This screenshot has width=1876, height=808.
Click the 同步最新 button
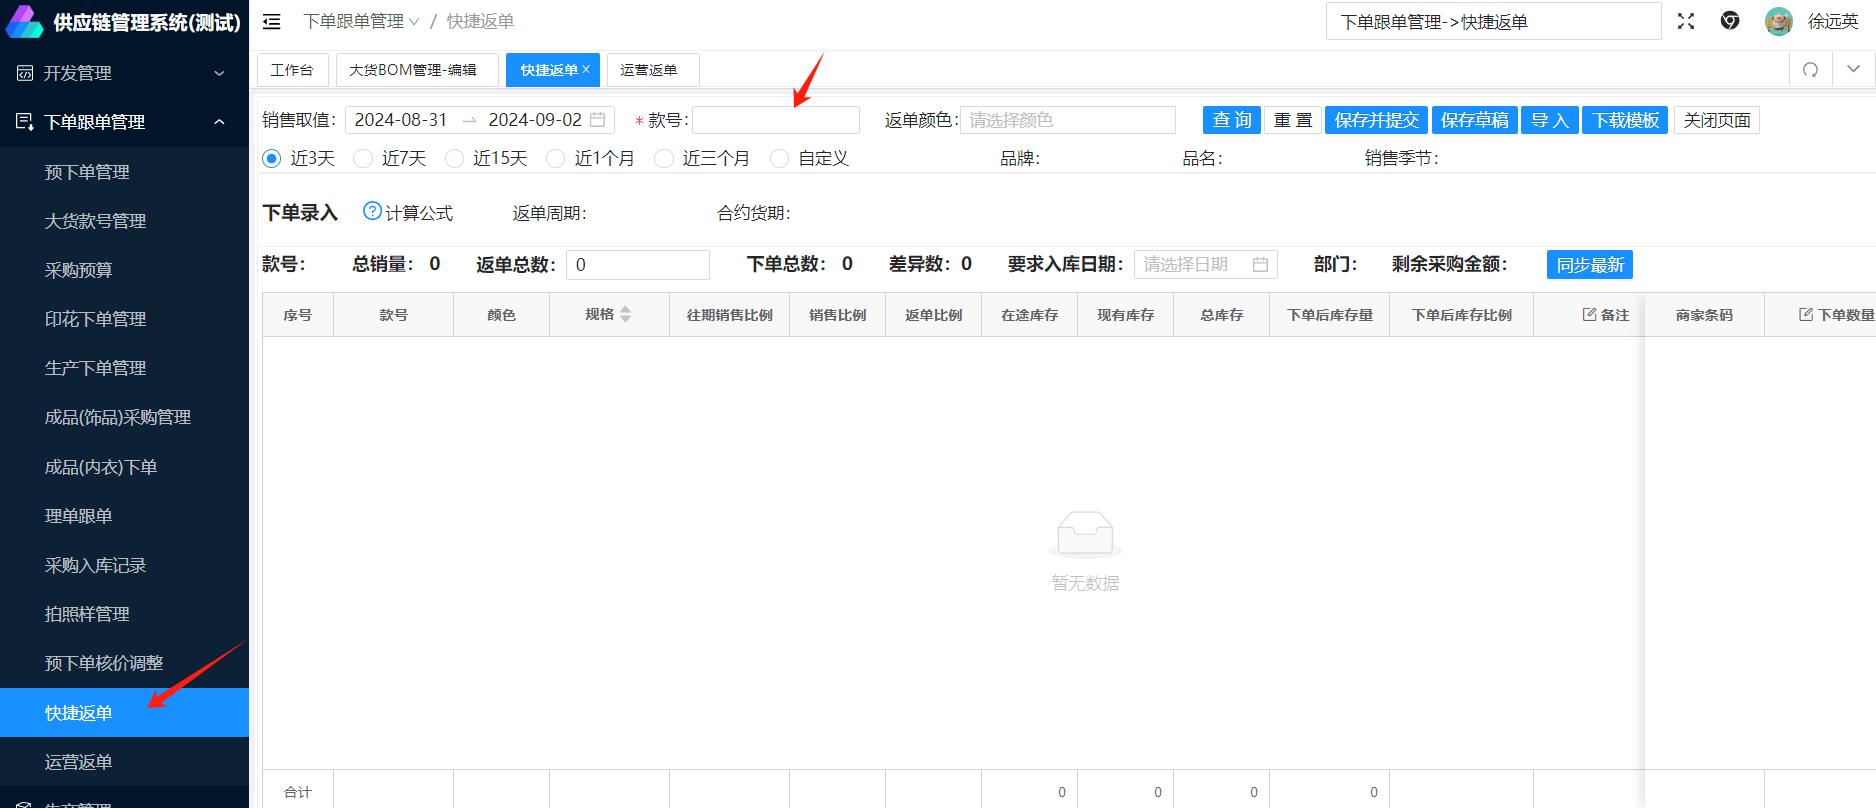1589,265
